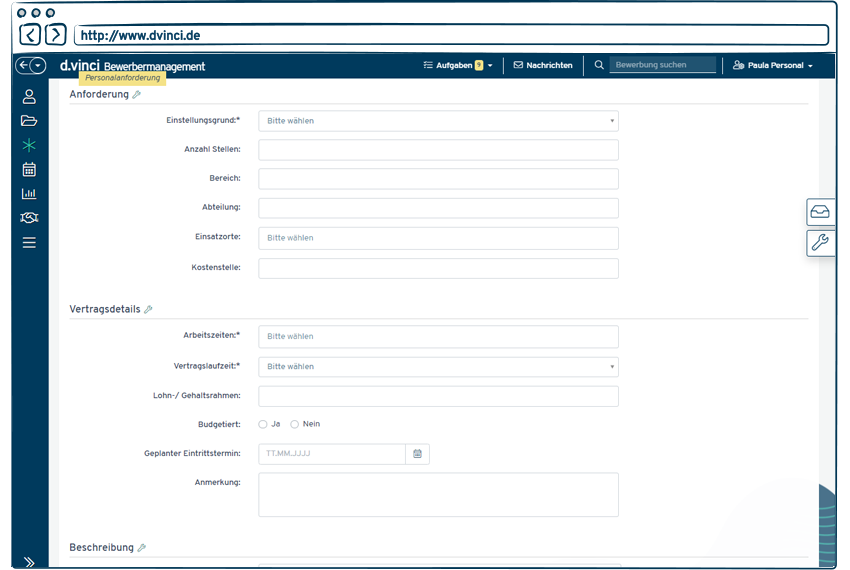
Task: Open date picker calendar icon for Eintrittstermin
Action: 417,454
